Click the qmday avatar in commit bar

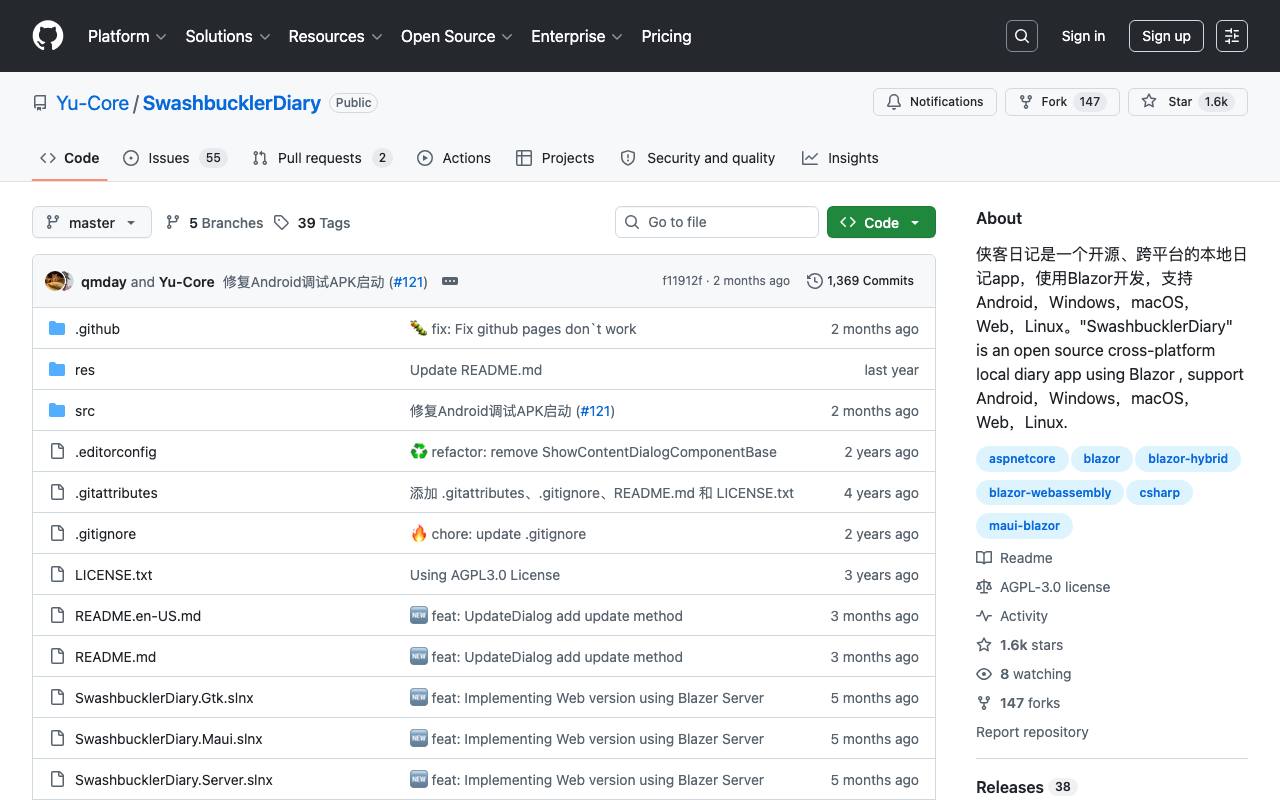(x=55, y=281)
